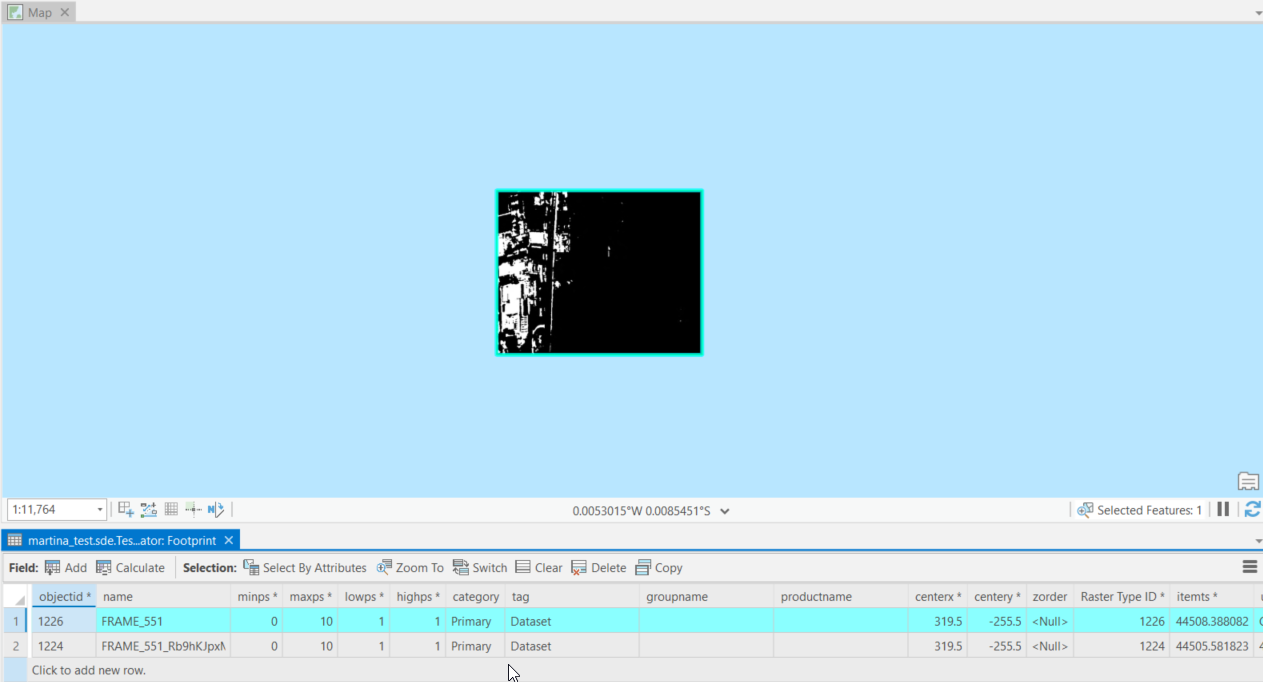Screen dimensions: 1263x682
Task: Click the Snapping icon in the map status bar
Action: click(x=126, y=510)
